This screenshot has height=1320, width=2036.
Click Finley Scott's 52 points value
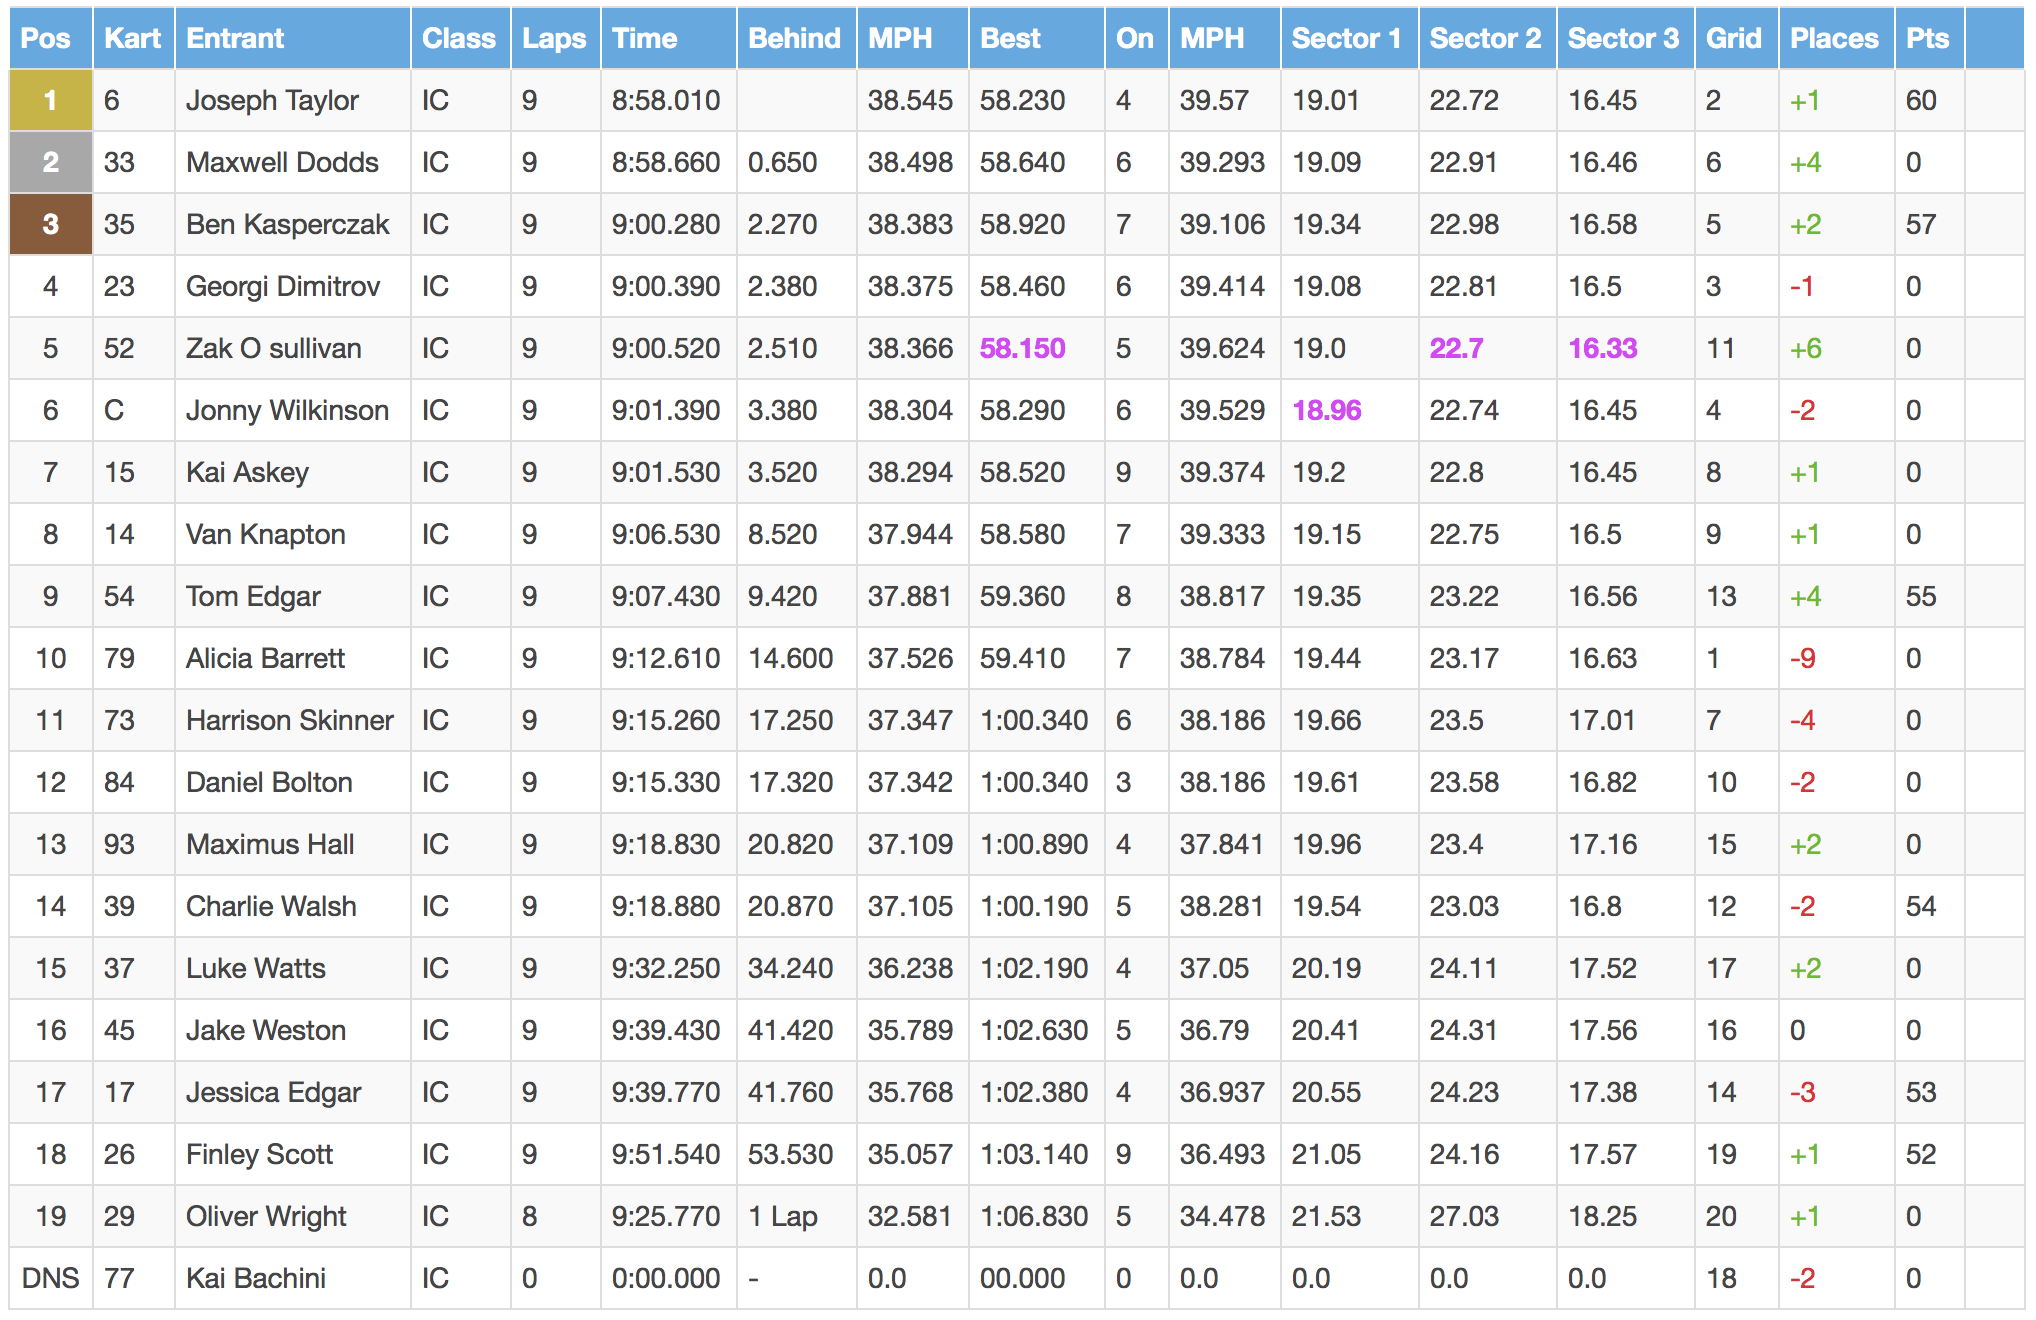tap(1921, 1154)
